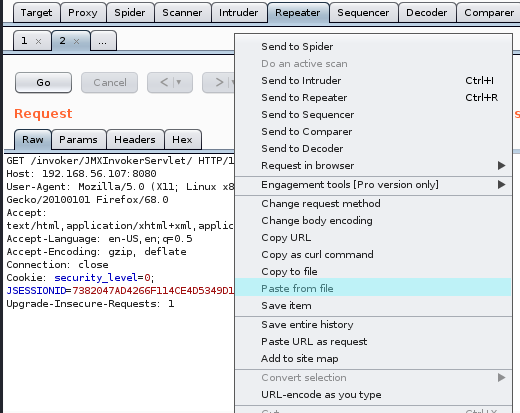Switch to the Proxy tab

click(x=83, y=13)
